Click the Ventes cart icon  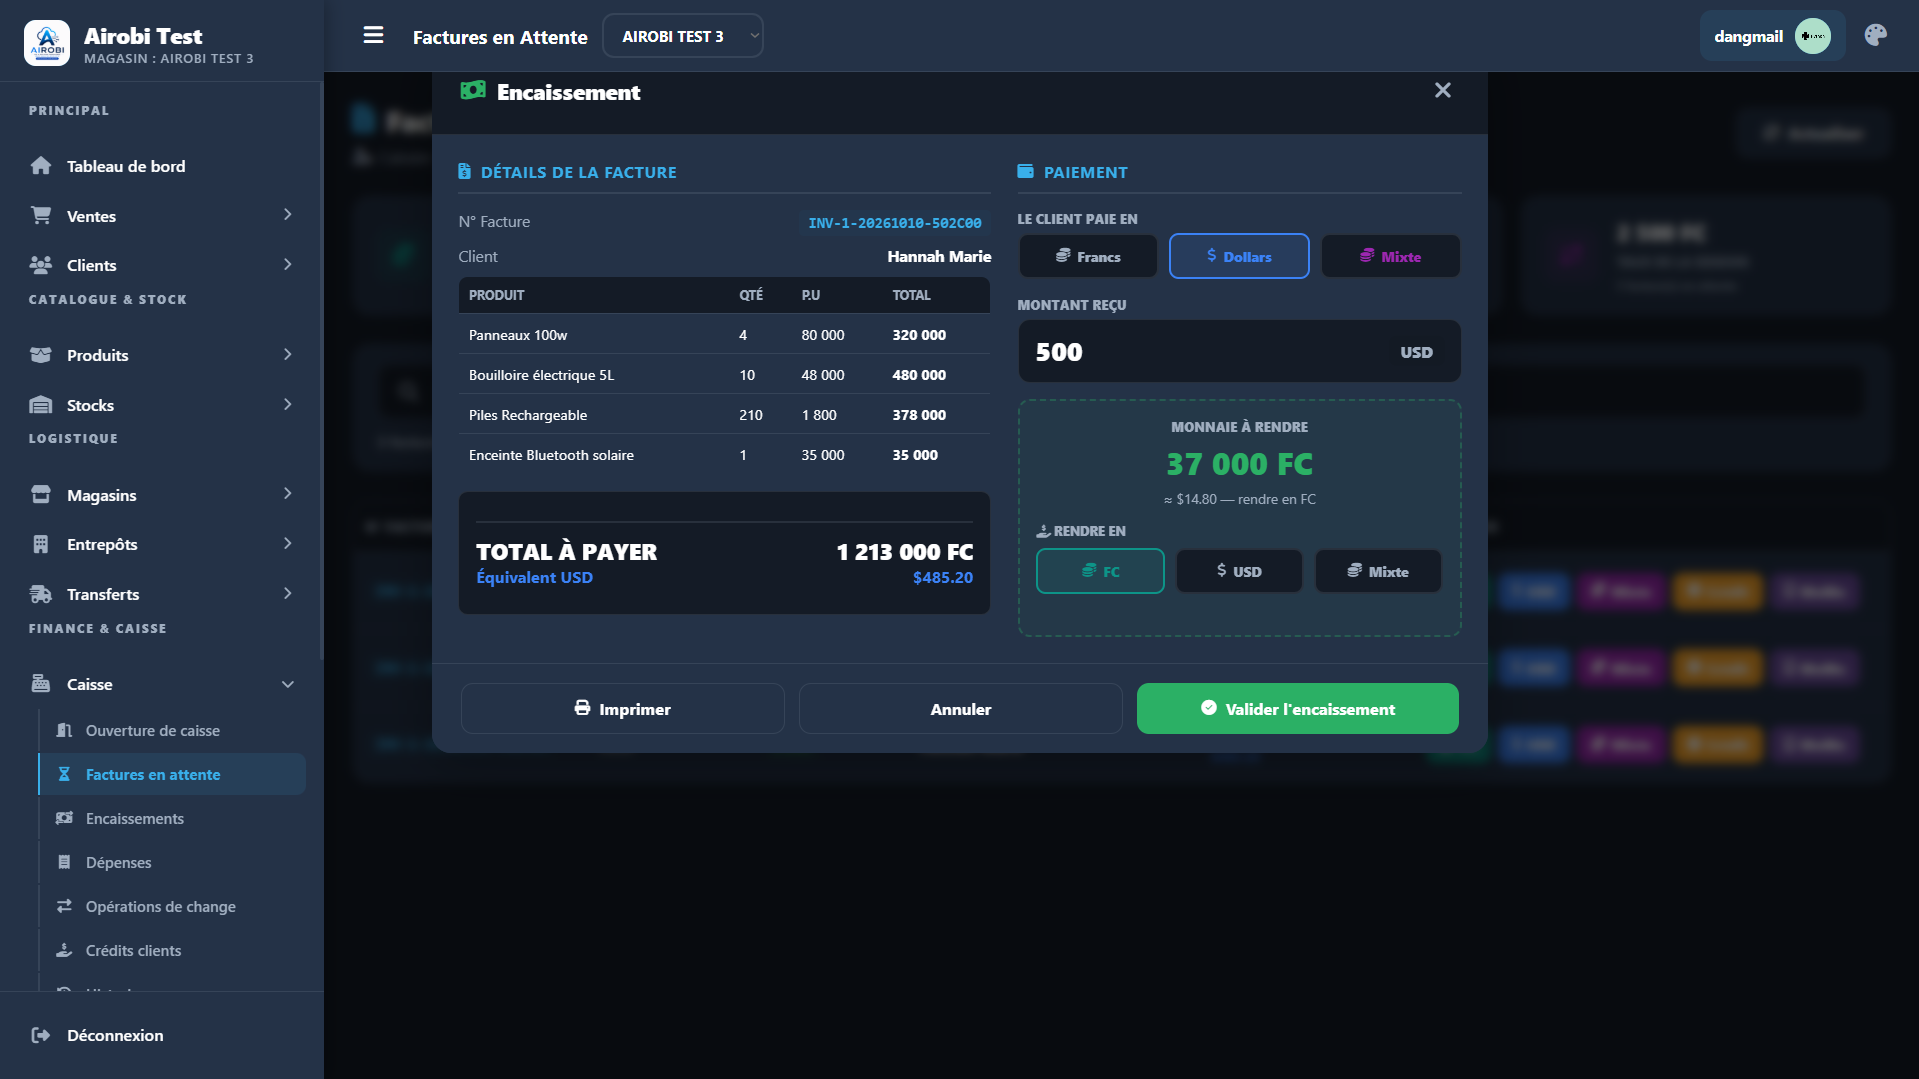(x=41, y=216)
